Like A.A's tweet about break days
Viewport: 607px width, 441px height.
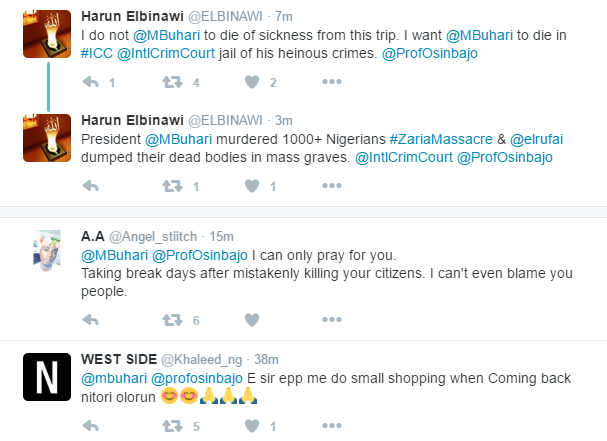(250, 320)
